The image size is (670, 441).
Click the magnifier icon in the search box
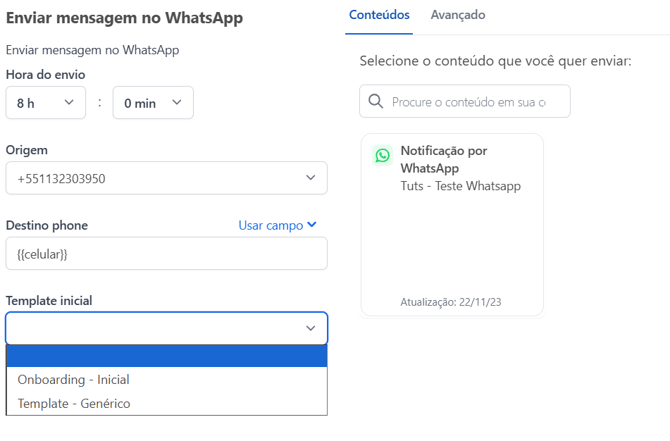[x=376, y=101]
